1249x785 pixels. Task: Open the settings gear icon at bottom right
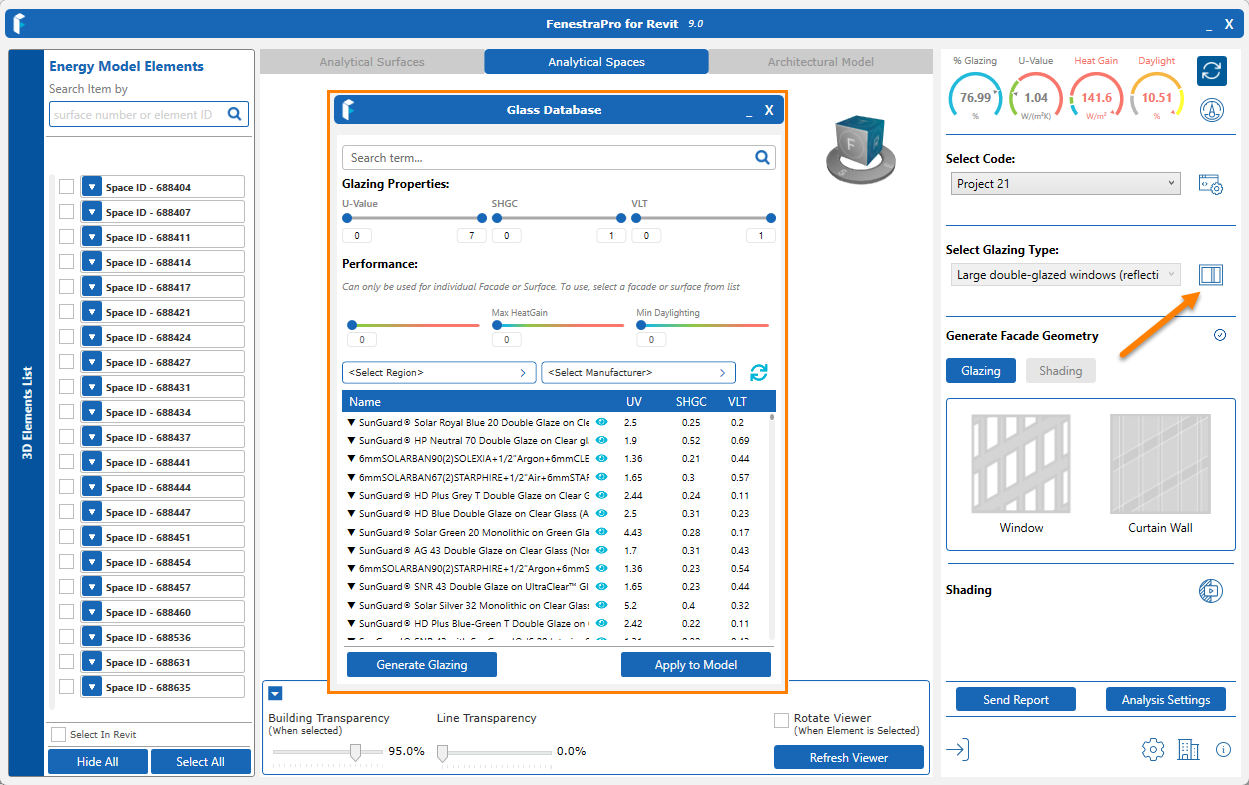click(x=1153, y=750)
